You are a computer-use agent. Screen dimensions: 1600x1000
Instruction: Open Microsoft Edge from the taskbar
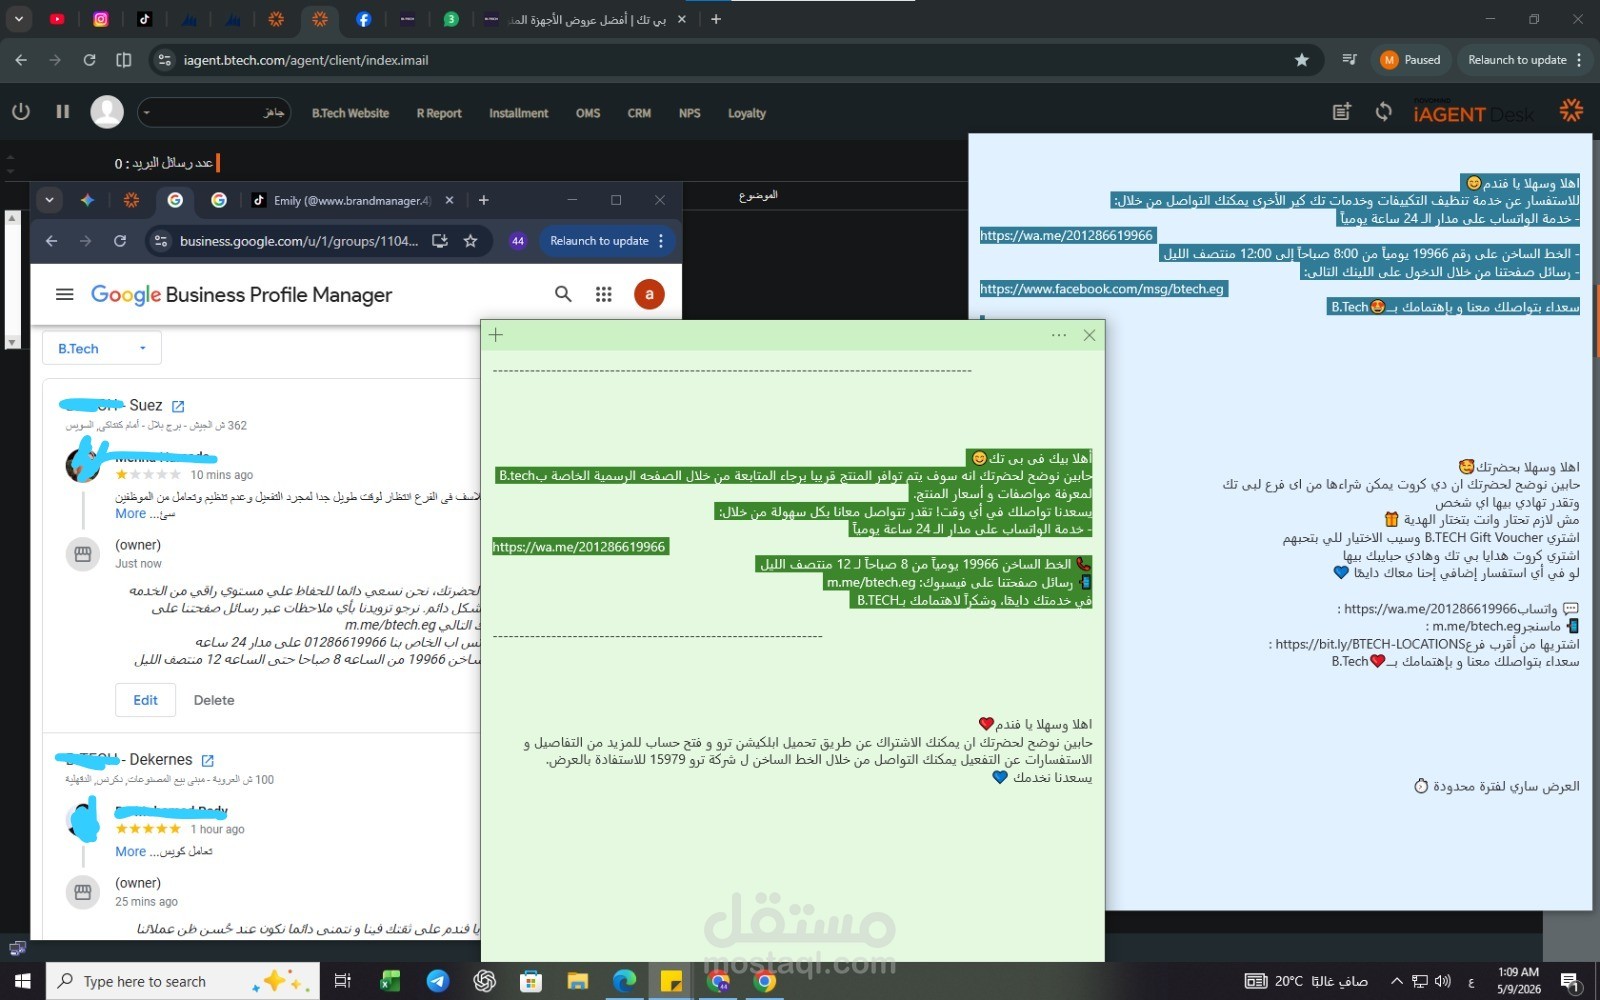624,981
